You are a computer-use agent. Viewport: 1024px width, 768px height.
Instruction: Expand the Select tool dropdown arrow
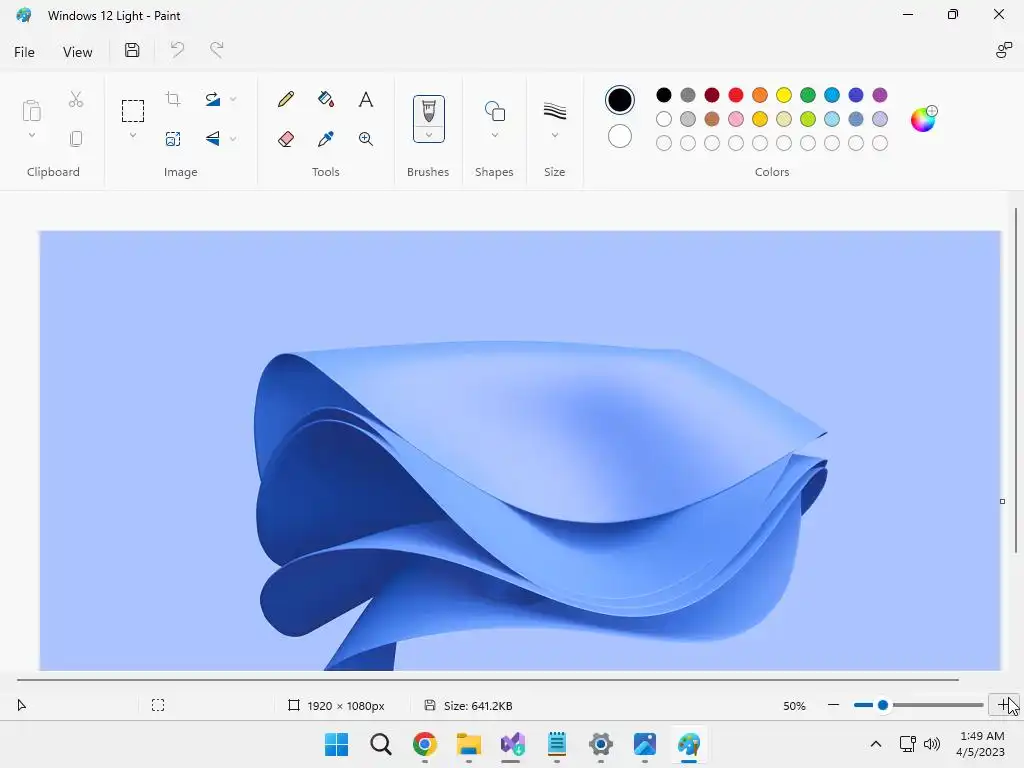(x=133, y=135)
